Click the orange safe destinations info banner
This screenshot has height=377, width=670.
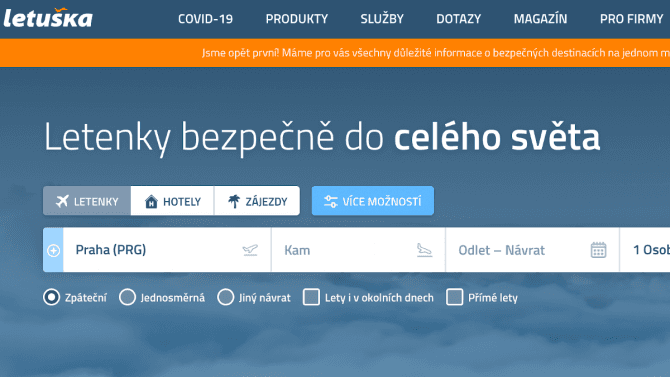click(x=335, y=53)
